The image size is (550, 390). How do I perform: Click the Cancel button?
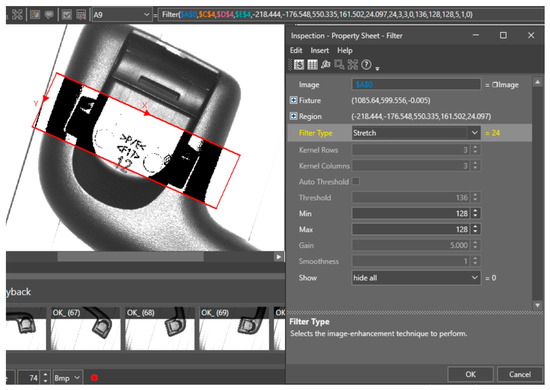[520, 374]
